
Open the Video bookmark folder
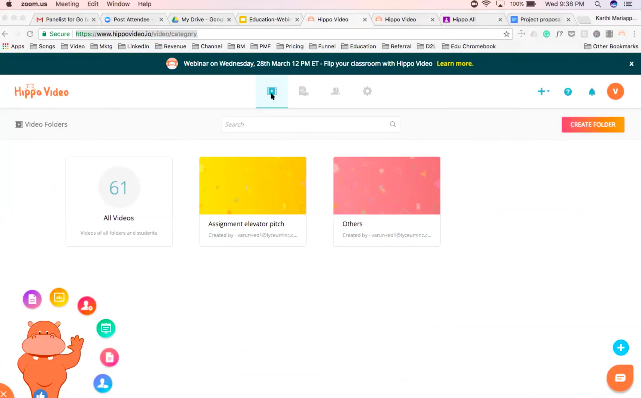[73, 46]
